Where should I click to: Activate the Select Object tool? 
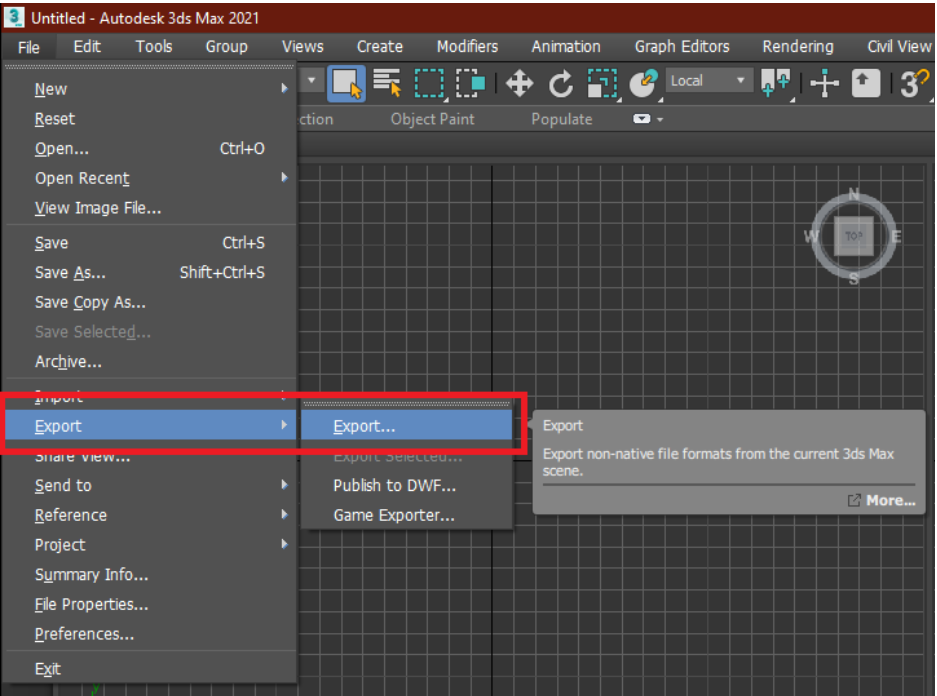click(x=347, y=83)
